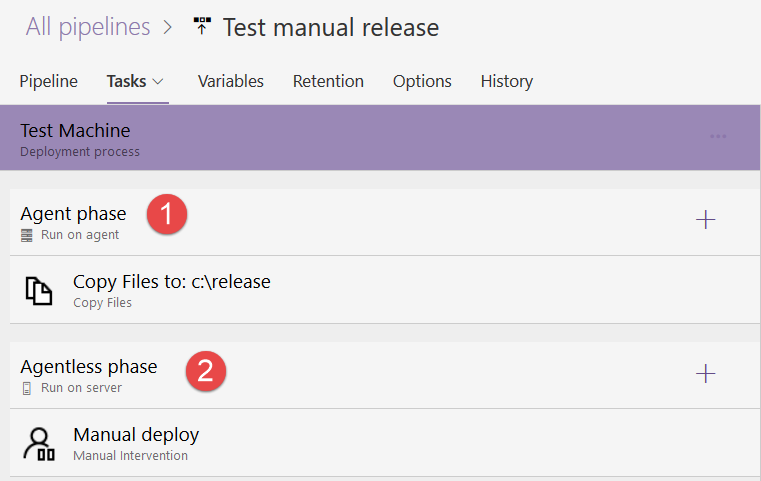Switch to the Variables tab
Image resolution: width=761 pixels, height=481 pixels.
pos(231,81)
